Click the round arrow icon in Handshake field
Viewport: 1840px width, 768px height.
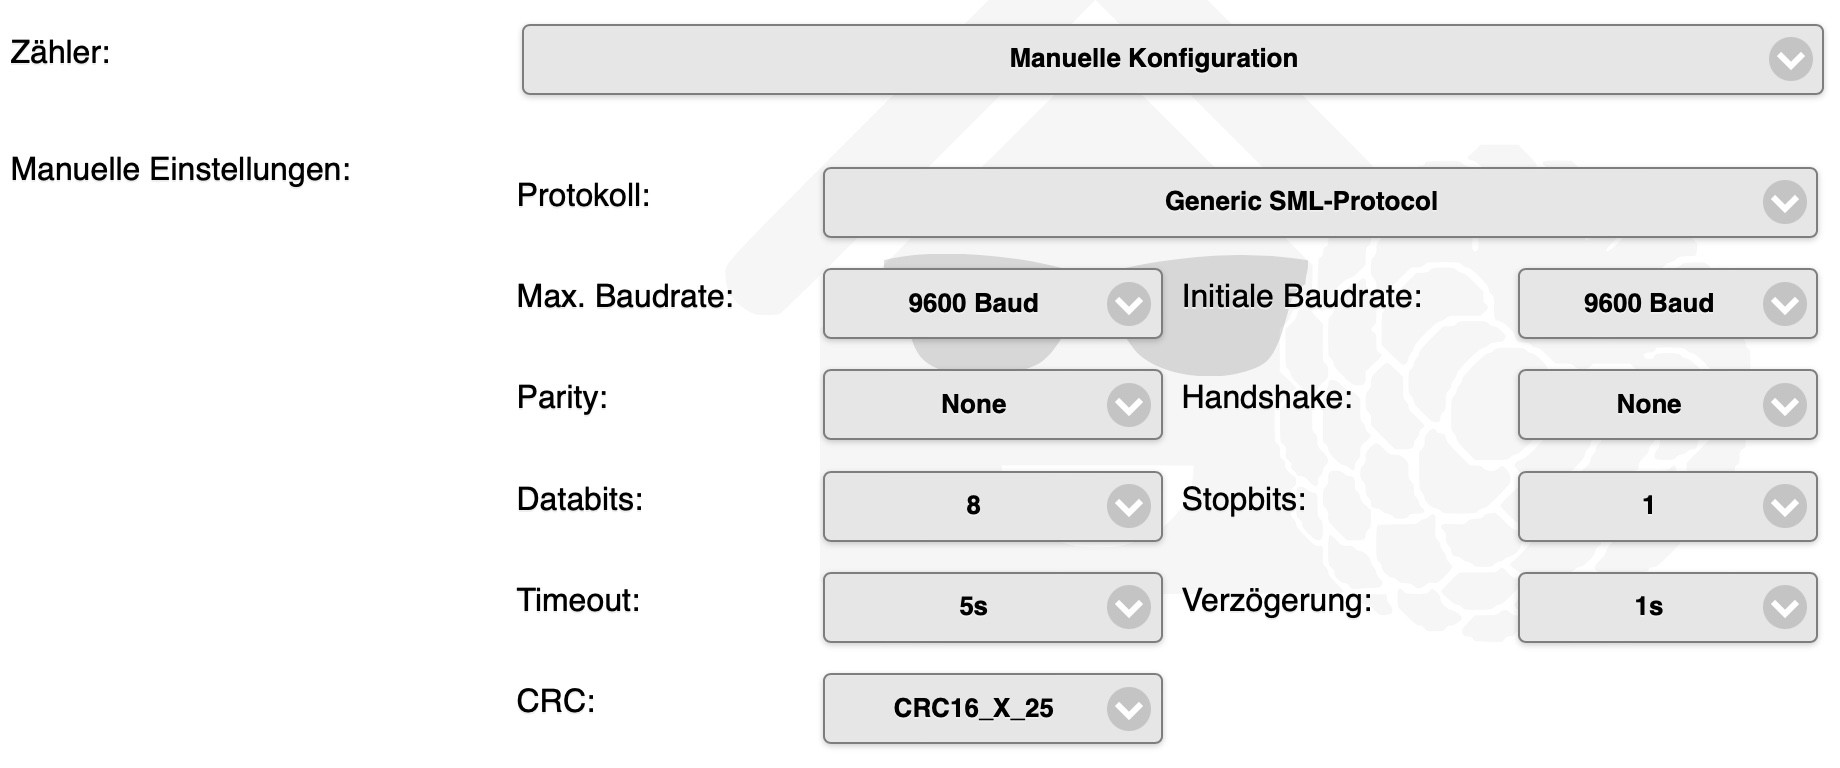point(1784,405)
